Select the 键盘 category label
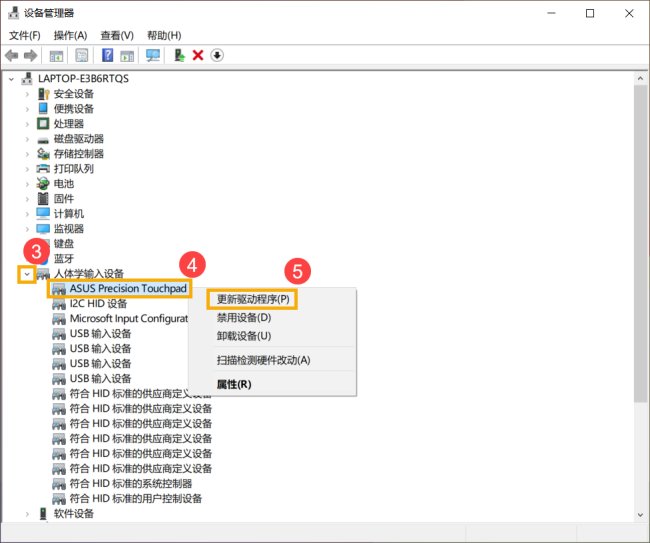This screenshot has width=650, height=543. click(64, 244)
